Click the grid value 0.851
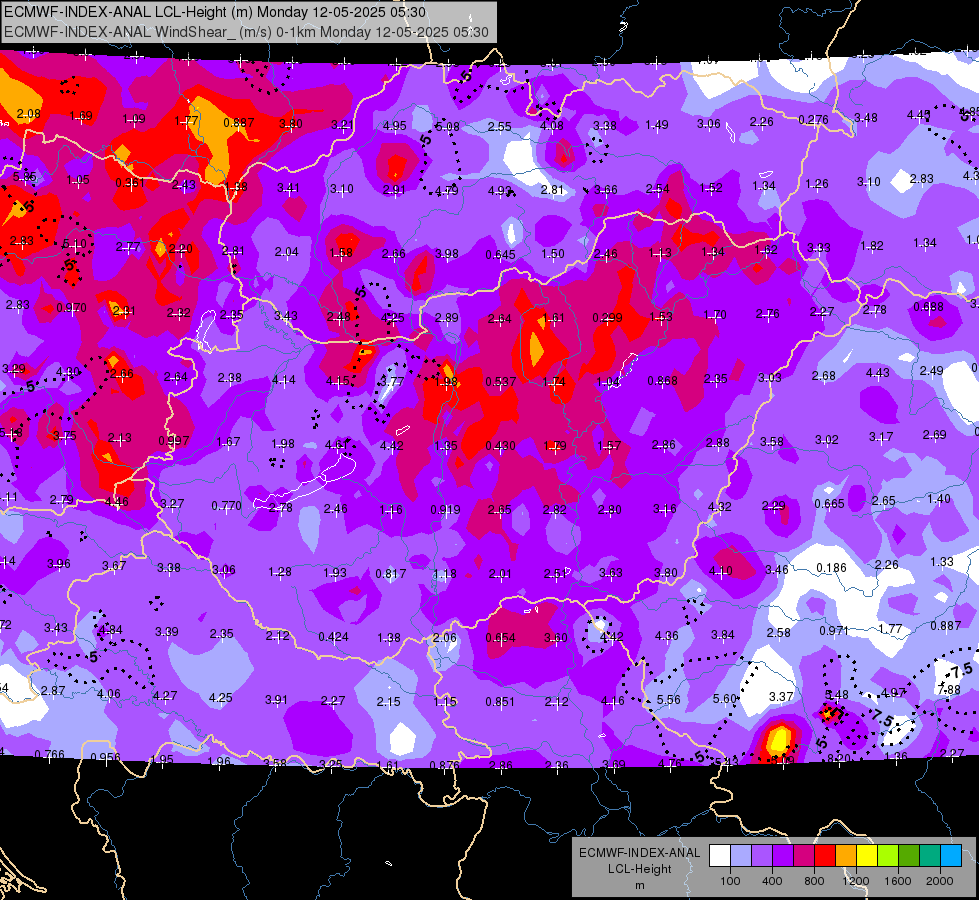This screenshot has height=900, width=979. pyautogui.click(x=501, y=702)
